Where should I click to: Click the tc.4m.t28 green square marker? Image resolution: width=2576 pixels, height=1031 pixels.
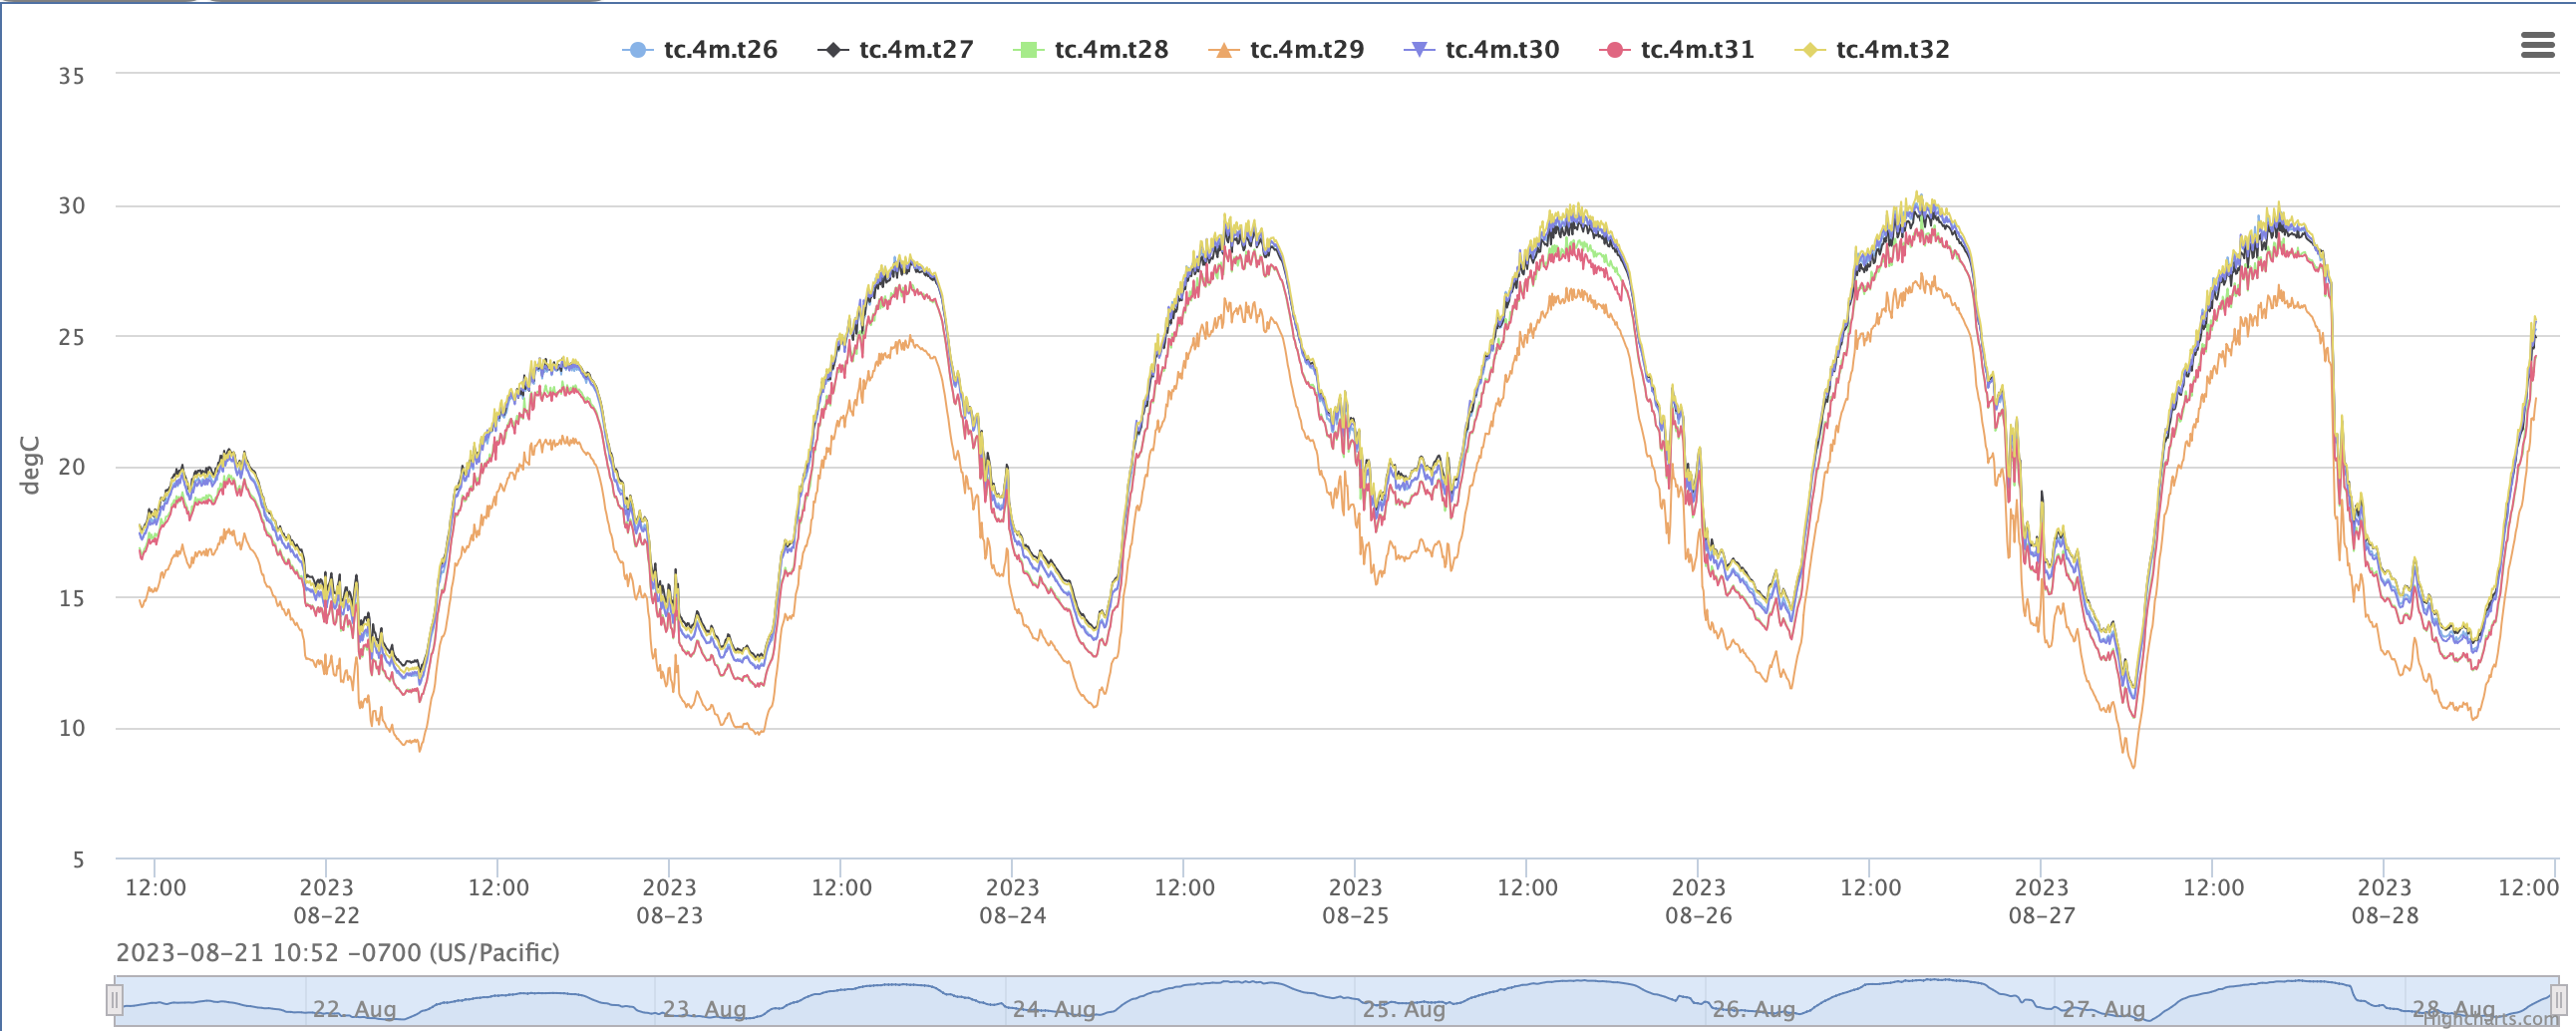[1027, 50]
